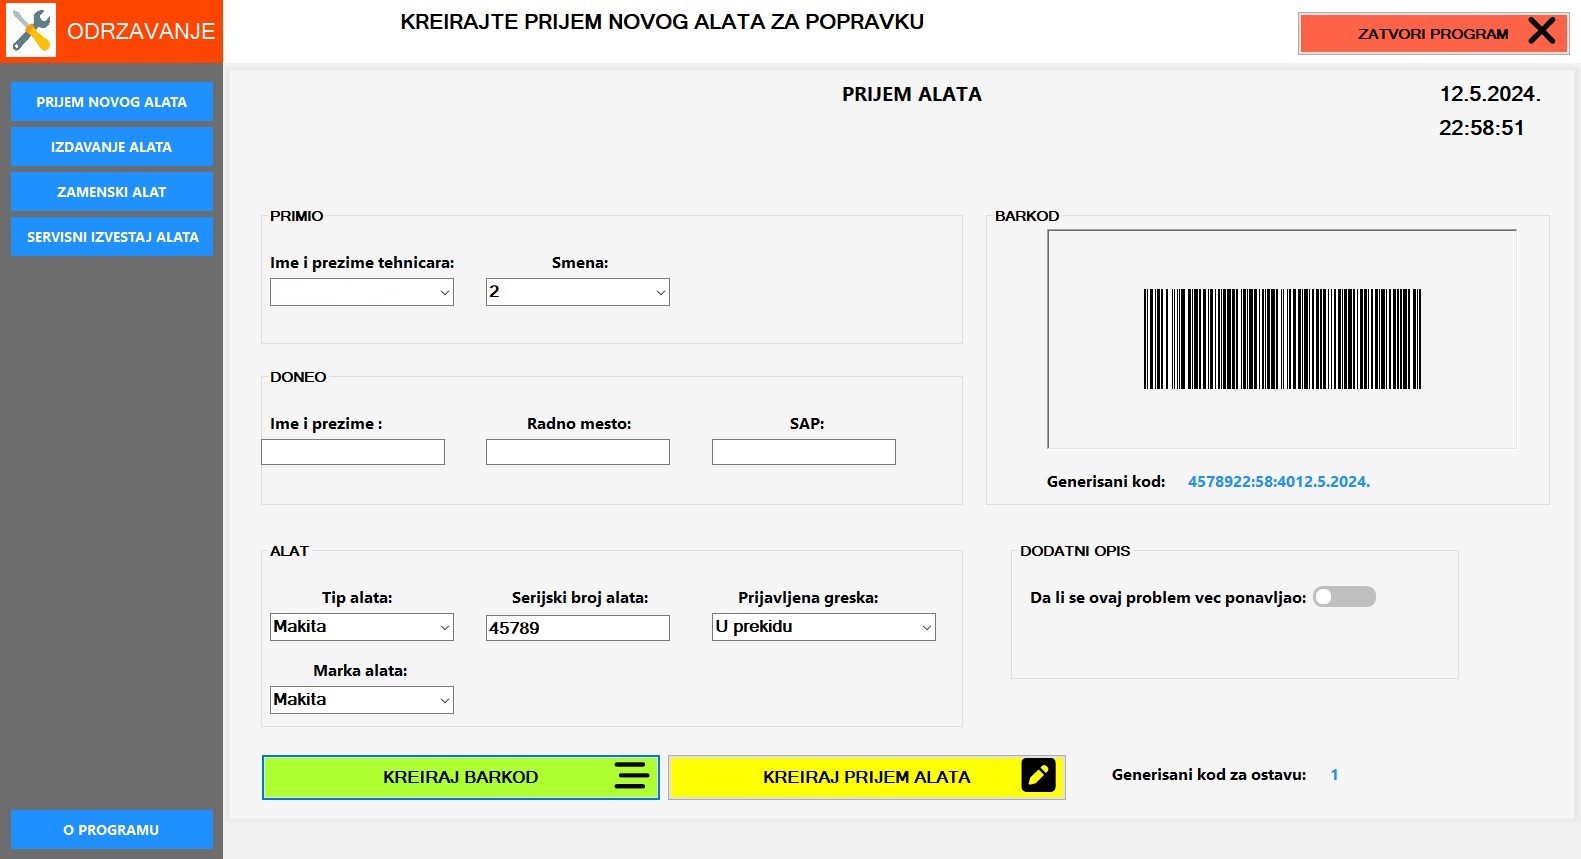Open Servisni Izvestaj Alata from sidebar
Viewport: 1581px width, 859px height.
[x=112, y=237]
